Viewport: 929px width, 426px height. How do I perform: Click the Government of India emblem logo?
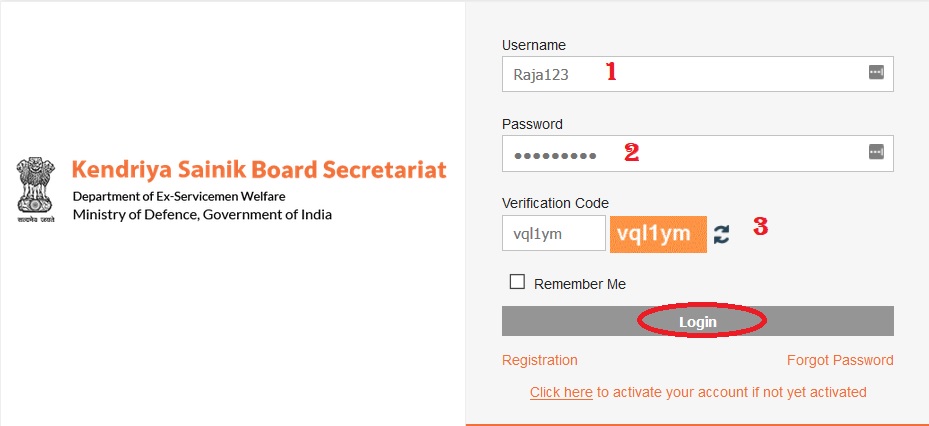point(36,190)
